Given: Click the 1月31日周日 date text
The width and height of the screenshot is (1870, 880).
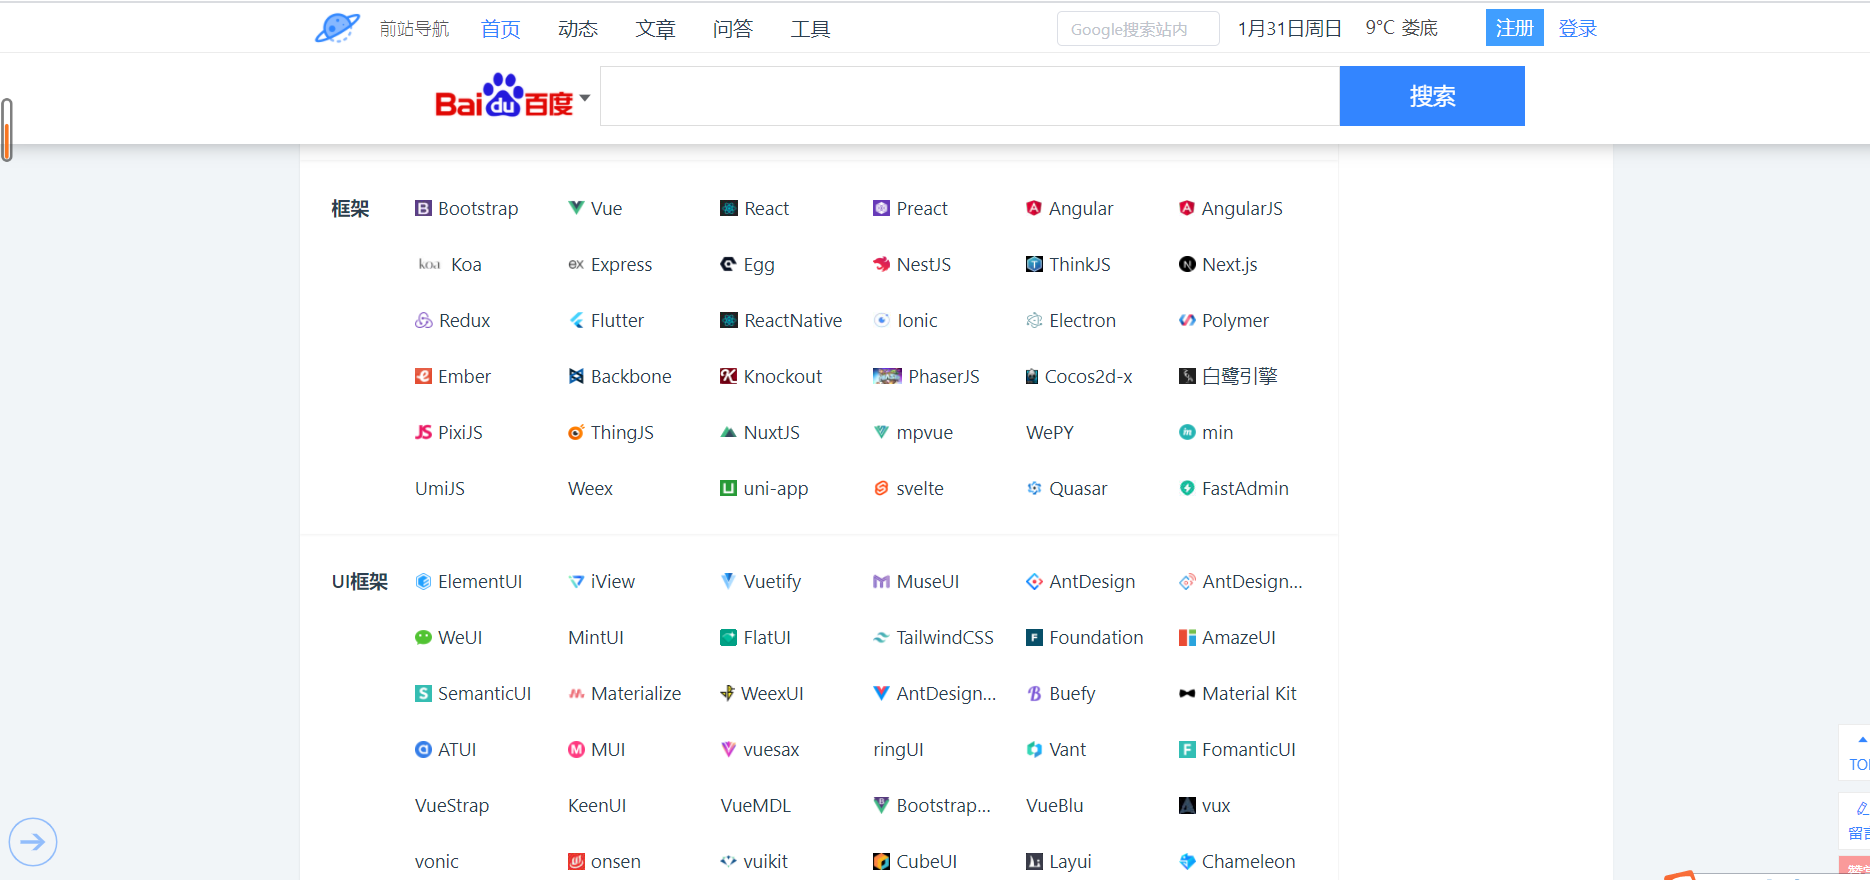Looking at the screenshot, I should 1290,28.
